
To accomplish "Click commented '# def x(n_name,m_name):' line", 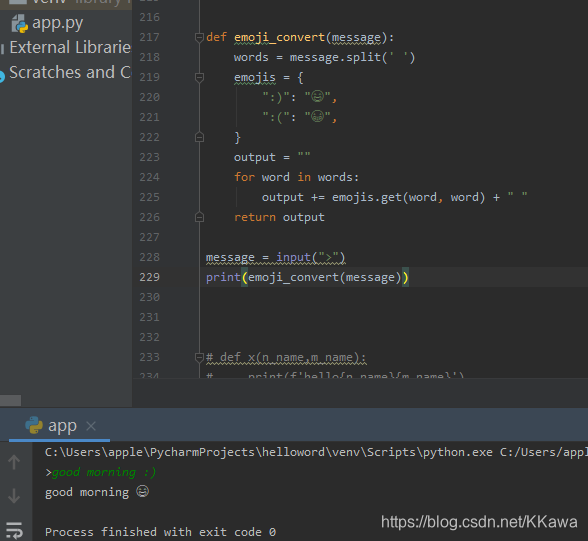I will pyautogui.click(x=286, y=357).
